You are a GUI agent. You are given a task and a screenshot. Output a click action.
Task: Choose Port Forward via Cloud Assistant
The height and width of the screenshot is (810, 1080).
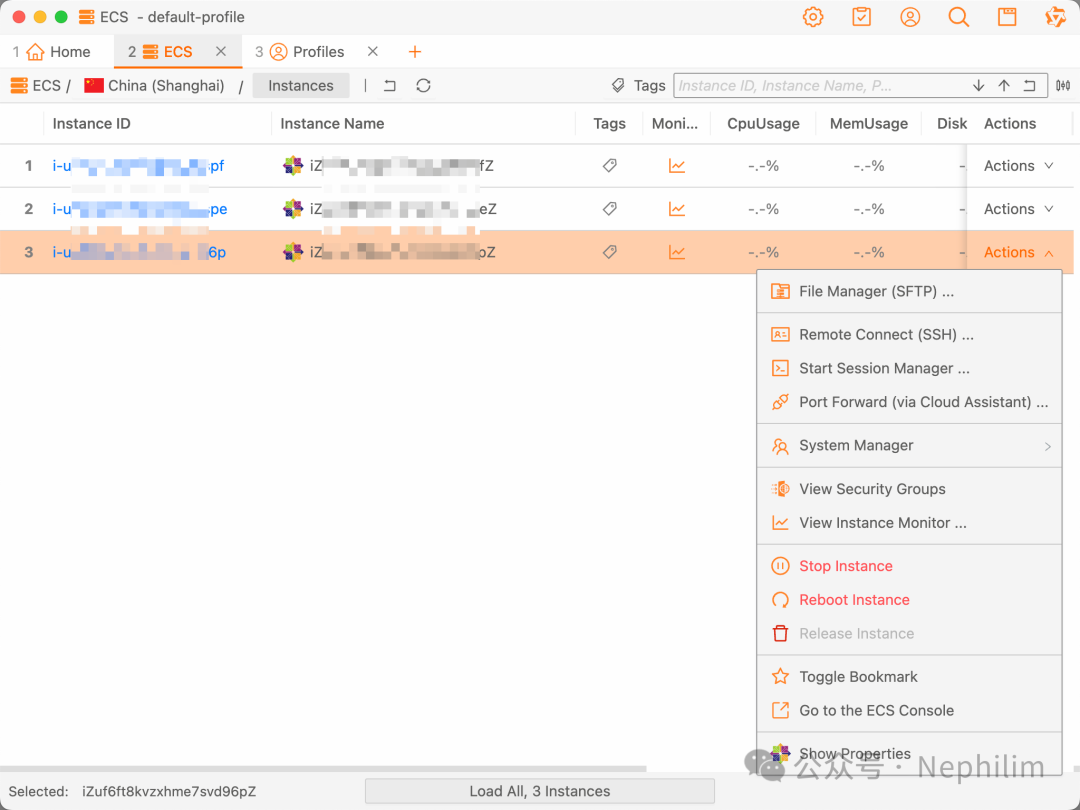coord(909,402)
